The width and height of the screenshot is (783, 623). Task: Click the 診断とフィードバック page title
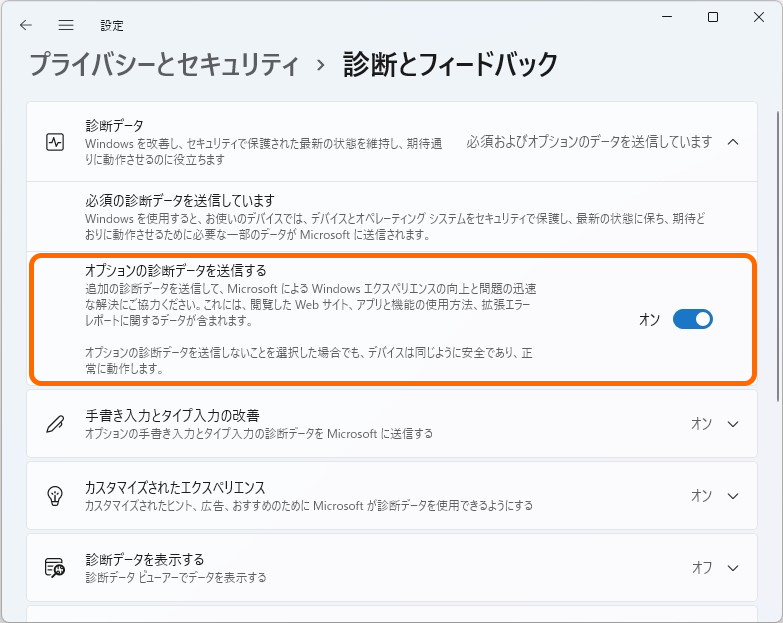[x=450, y=65]
